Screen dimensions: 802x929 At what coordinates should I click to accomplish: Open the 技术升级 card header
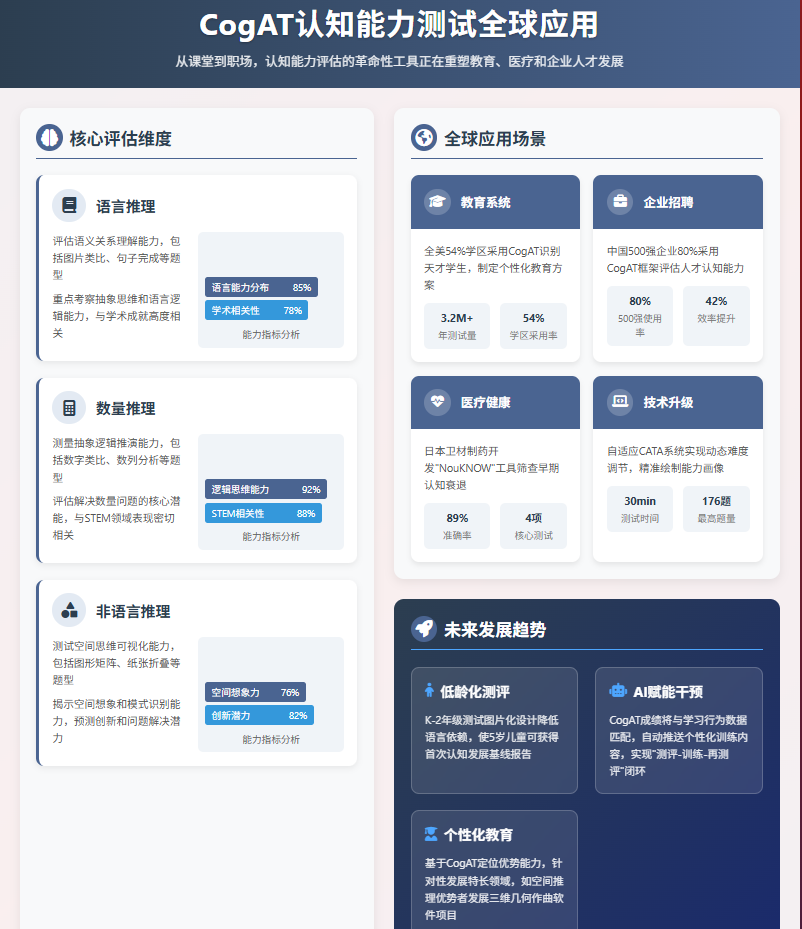678,402
